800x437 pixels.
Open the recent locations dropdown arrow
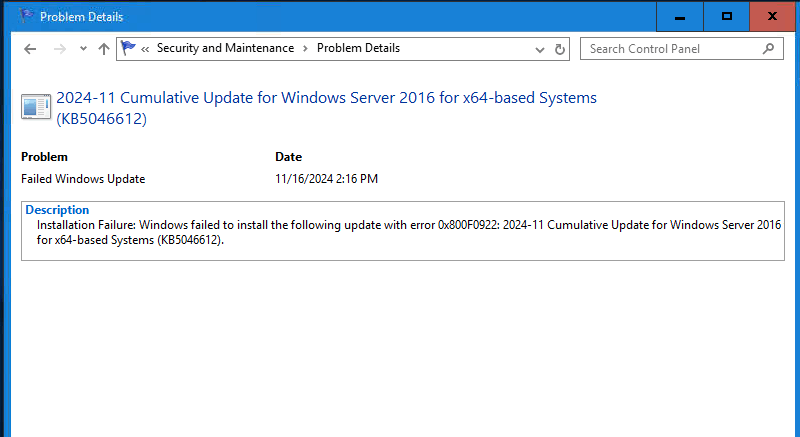point(83,49)
